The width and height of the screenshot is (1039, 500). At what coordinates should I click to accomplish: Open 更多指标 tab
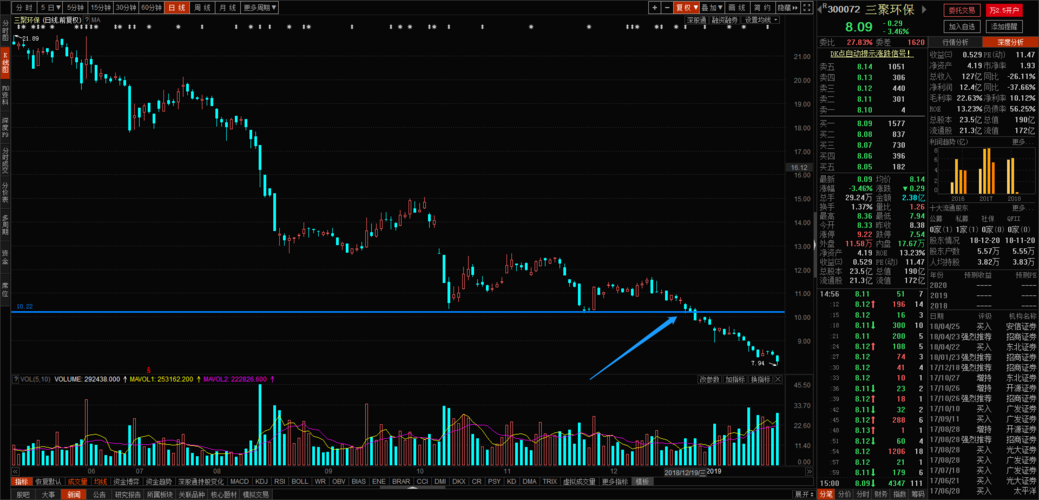(x=616, y=481)
